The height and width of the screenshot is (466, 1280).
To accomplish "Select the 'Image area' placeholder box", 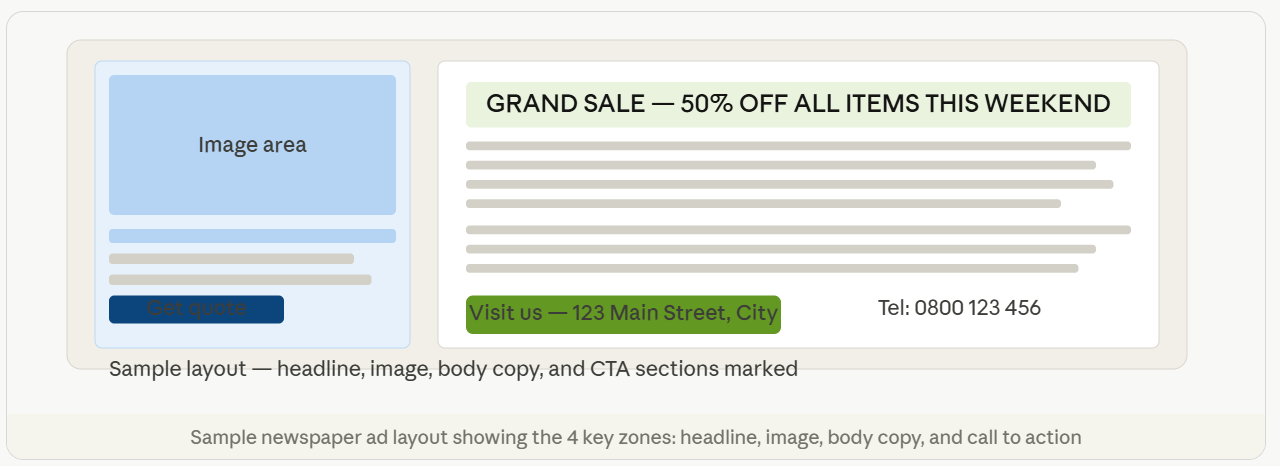I will [252, 145].
